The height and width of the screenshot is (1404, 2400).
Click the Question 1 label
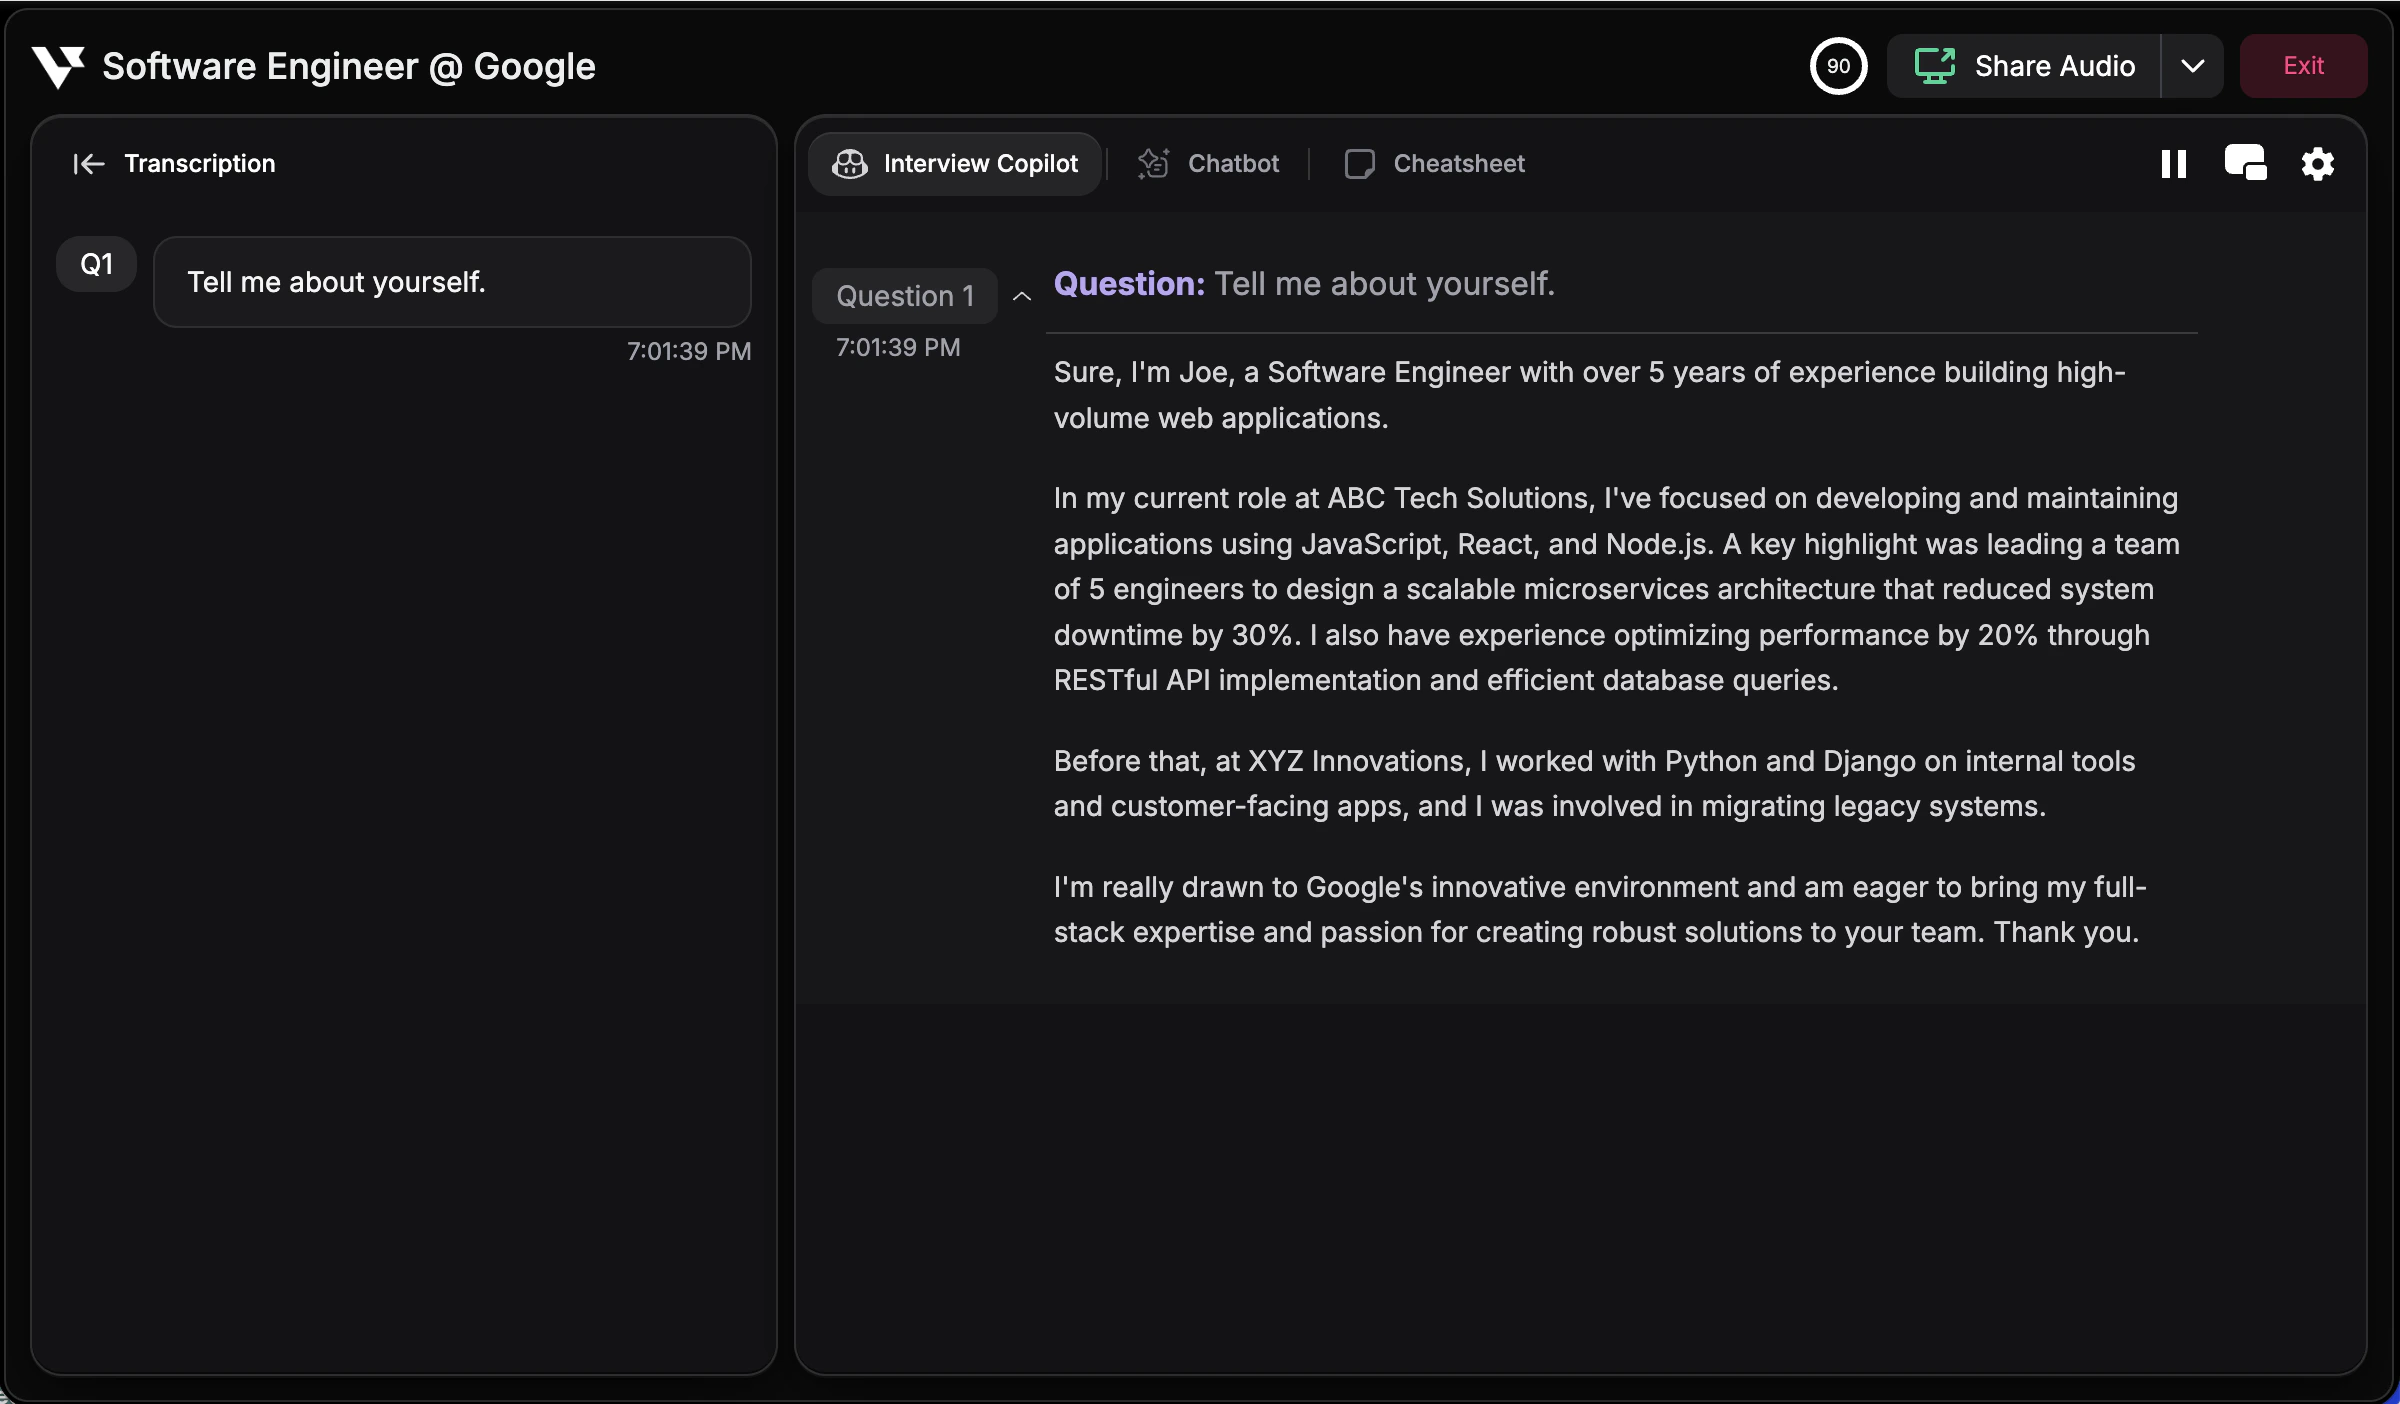904,296
